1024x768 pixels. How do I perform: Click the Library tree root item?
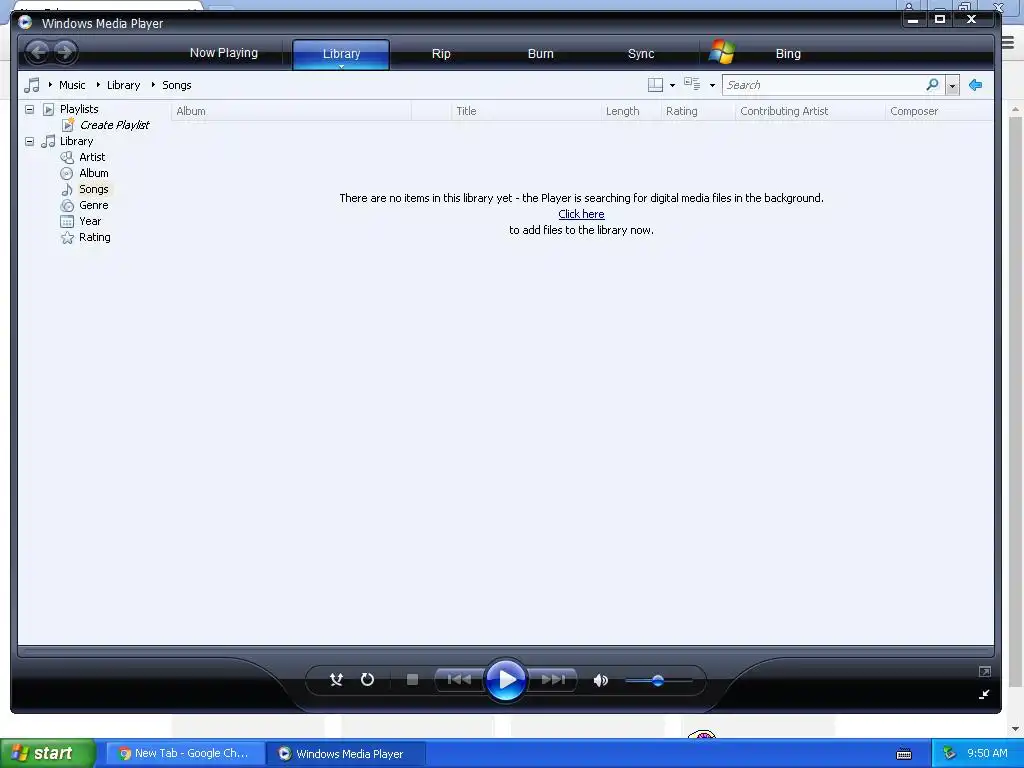pos(76,141)
